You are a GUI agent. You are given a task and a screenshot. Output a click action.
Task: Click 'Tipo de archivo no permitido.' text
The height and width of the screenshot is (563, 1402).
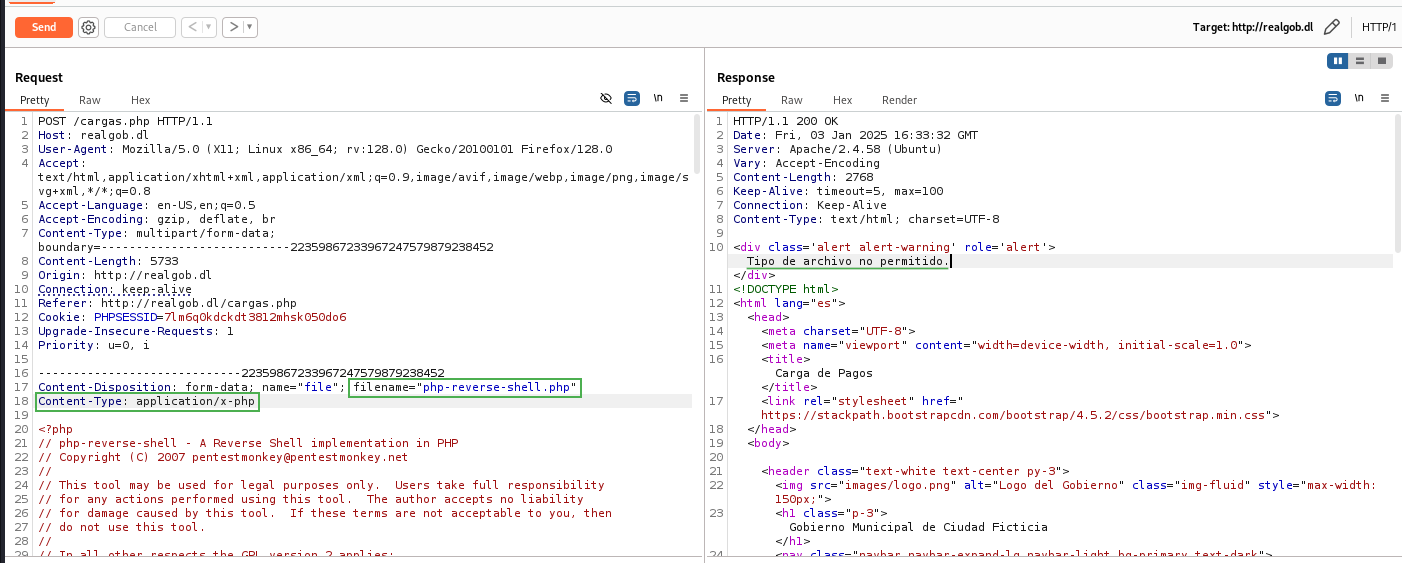pyautogui.click(x=848, y=261)
